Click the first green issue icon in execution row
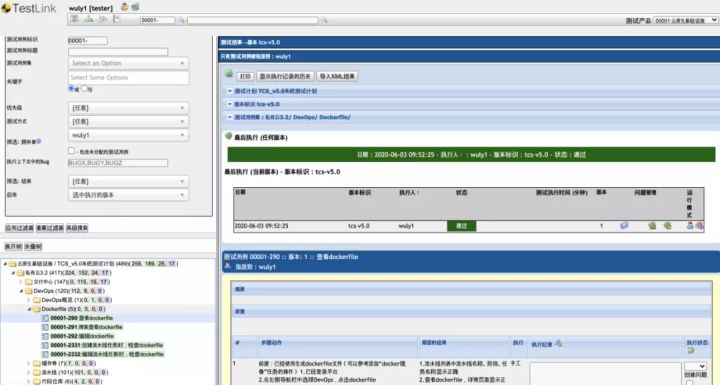Screen dimensions: 720x385 click(652, 226)
